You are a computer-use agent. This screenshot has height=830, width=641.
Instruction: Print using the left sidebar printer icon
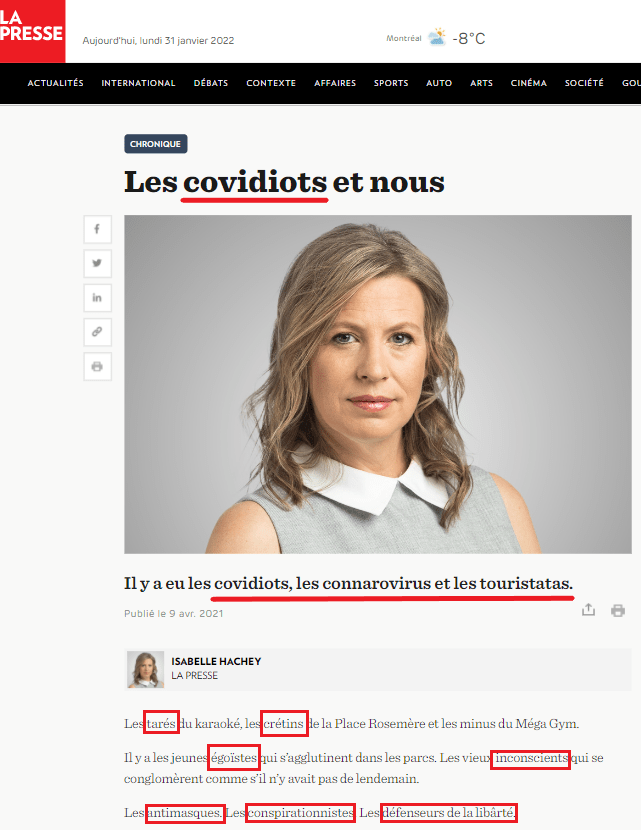pyautogui.click(x=97, y=366)
